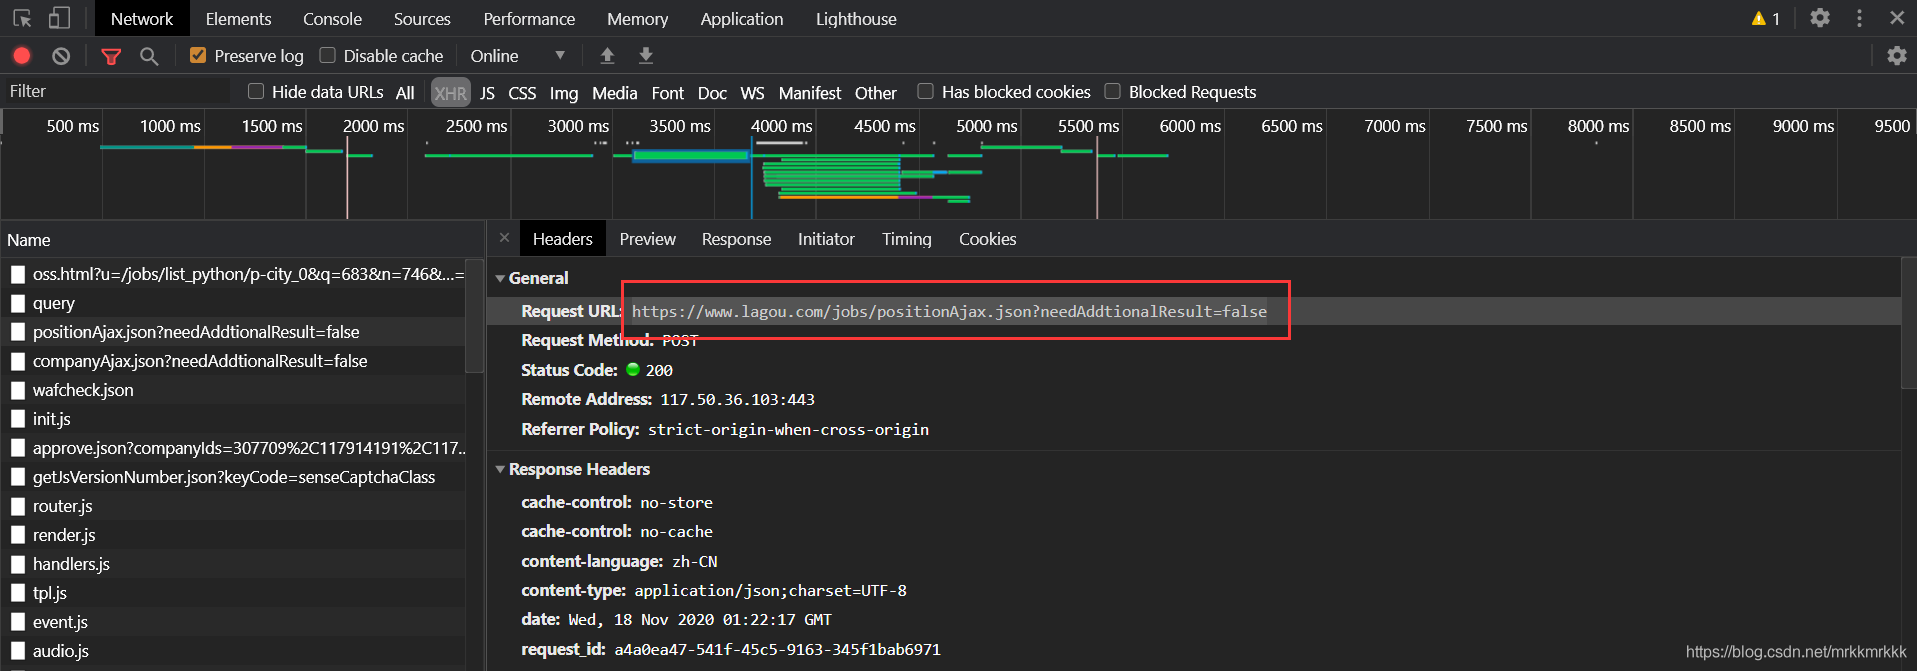Open the Lighthouse panel
The image size is (1917, 671).
tap(856, 19)
